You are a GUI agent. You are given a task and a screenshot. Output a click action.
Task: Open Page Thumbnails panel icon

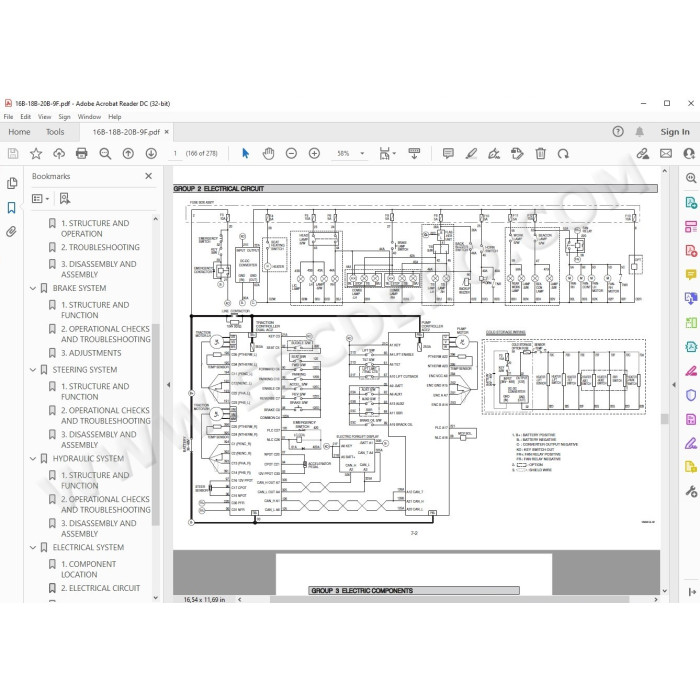(12, 183)
